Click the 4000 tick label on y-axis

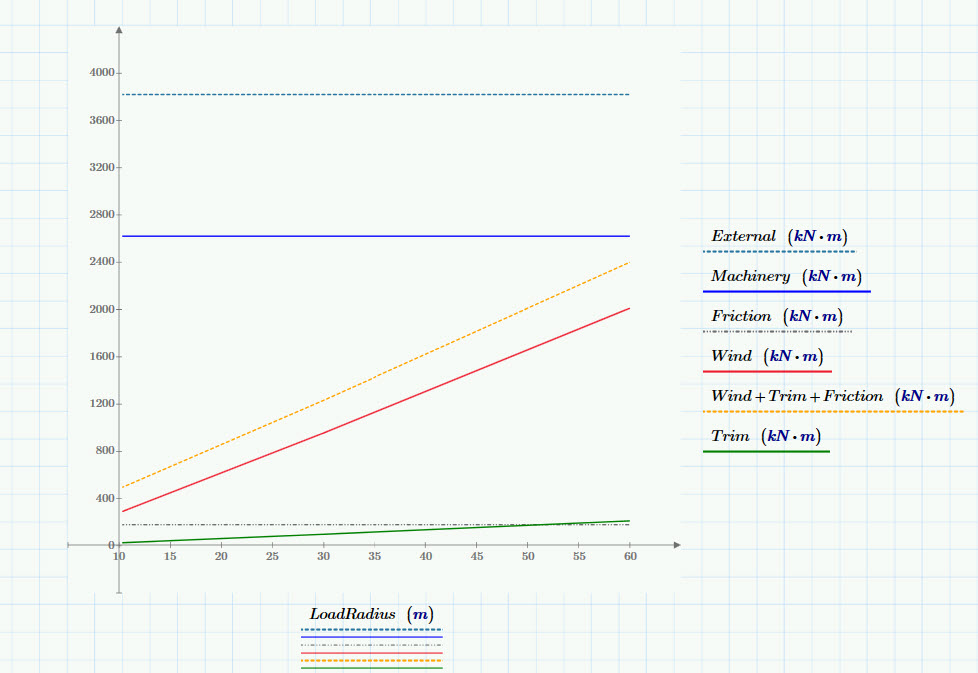tap(102, 73)
